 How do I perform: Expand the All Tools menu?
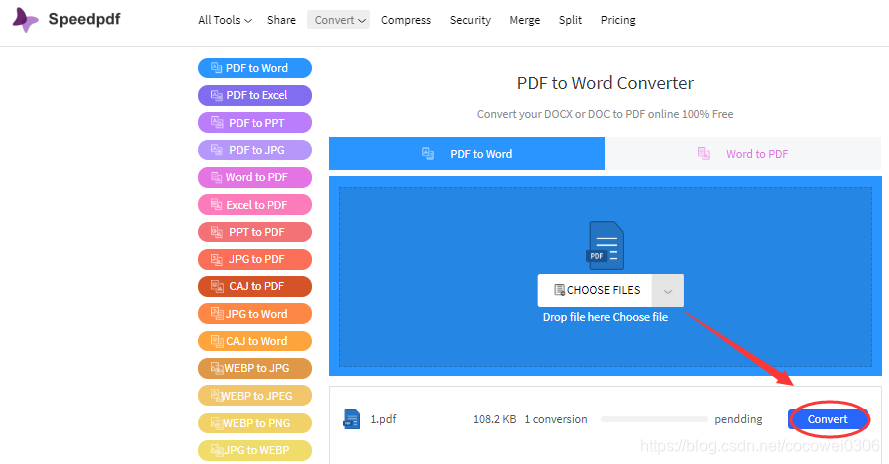225,20
